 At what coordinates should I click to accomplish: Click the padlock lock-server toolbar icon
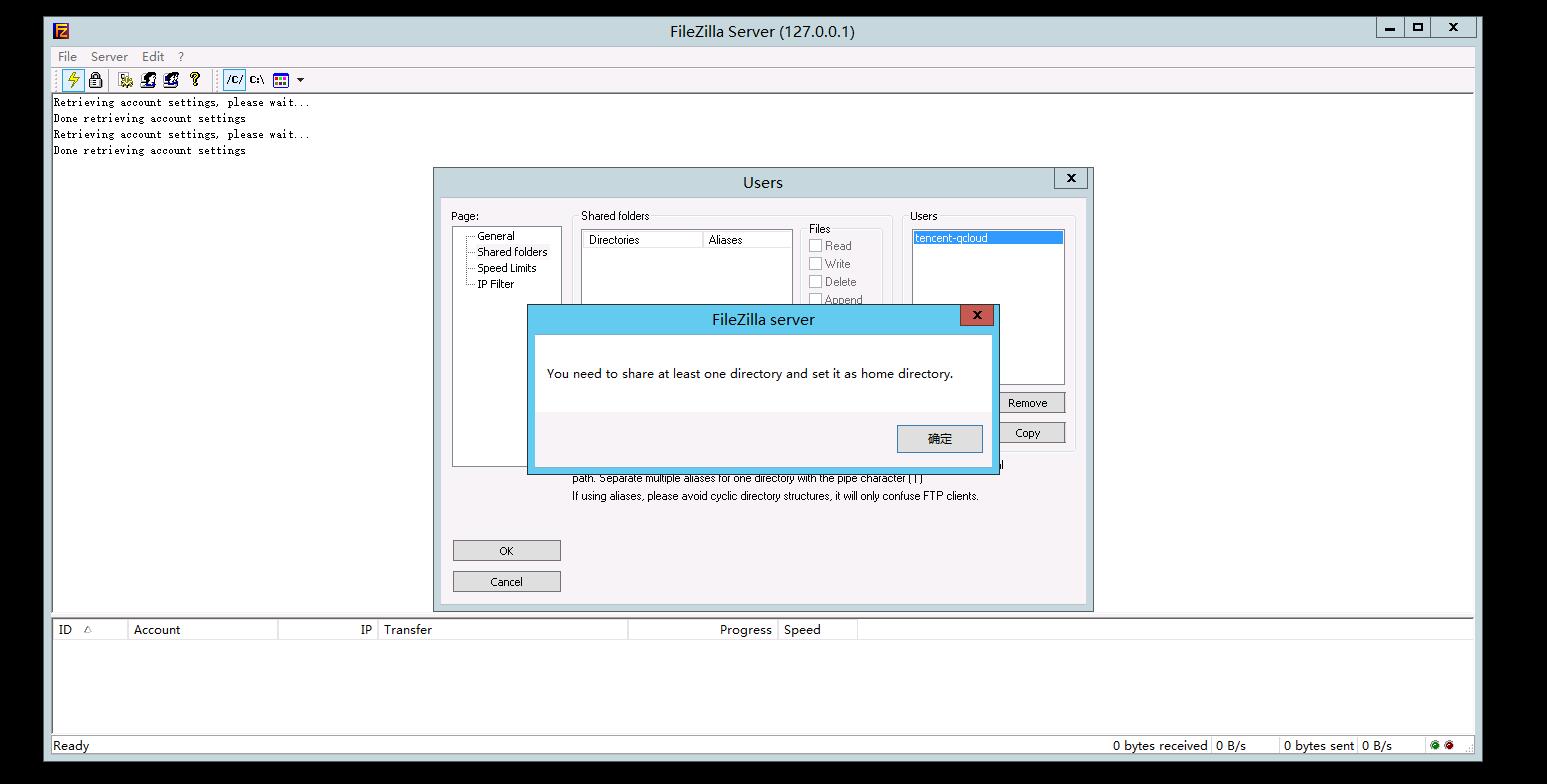(x=96, y=80)
